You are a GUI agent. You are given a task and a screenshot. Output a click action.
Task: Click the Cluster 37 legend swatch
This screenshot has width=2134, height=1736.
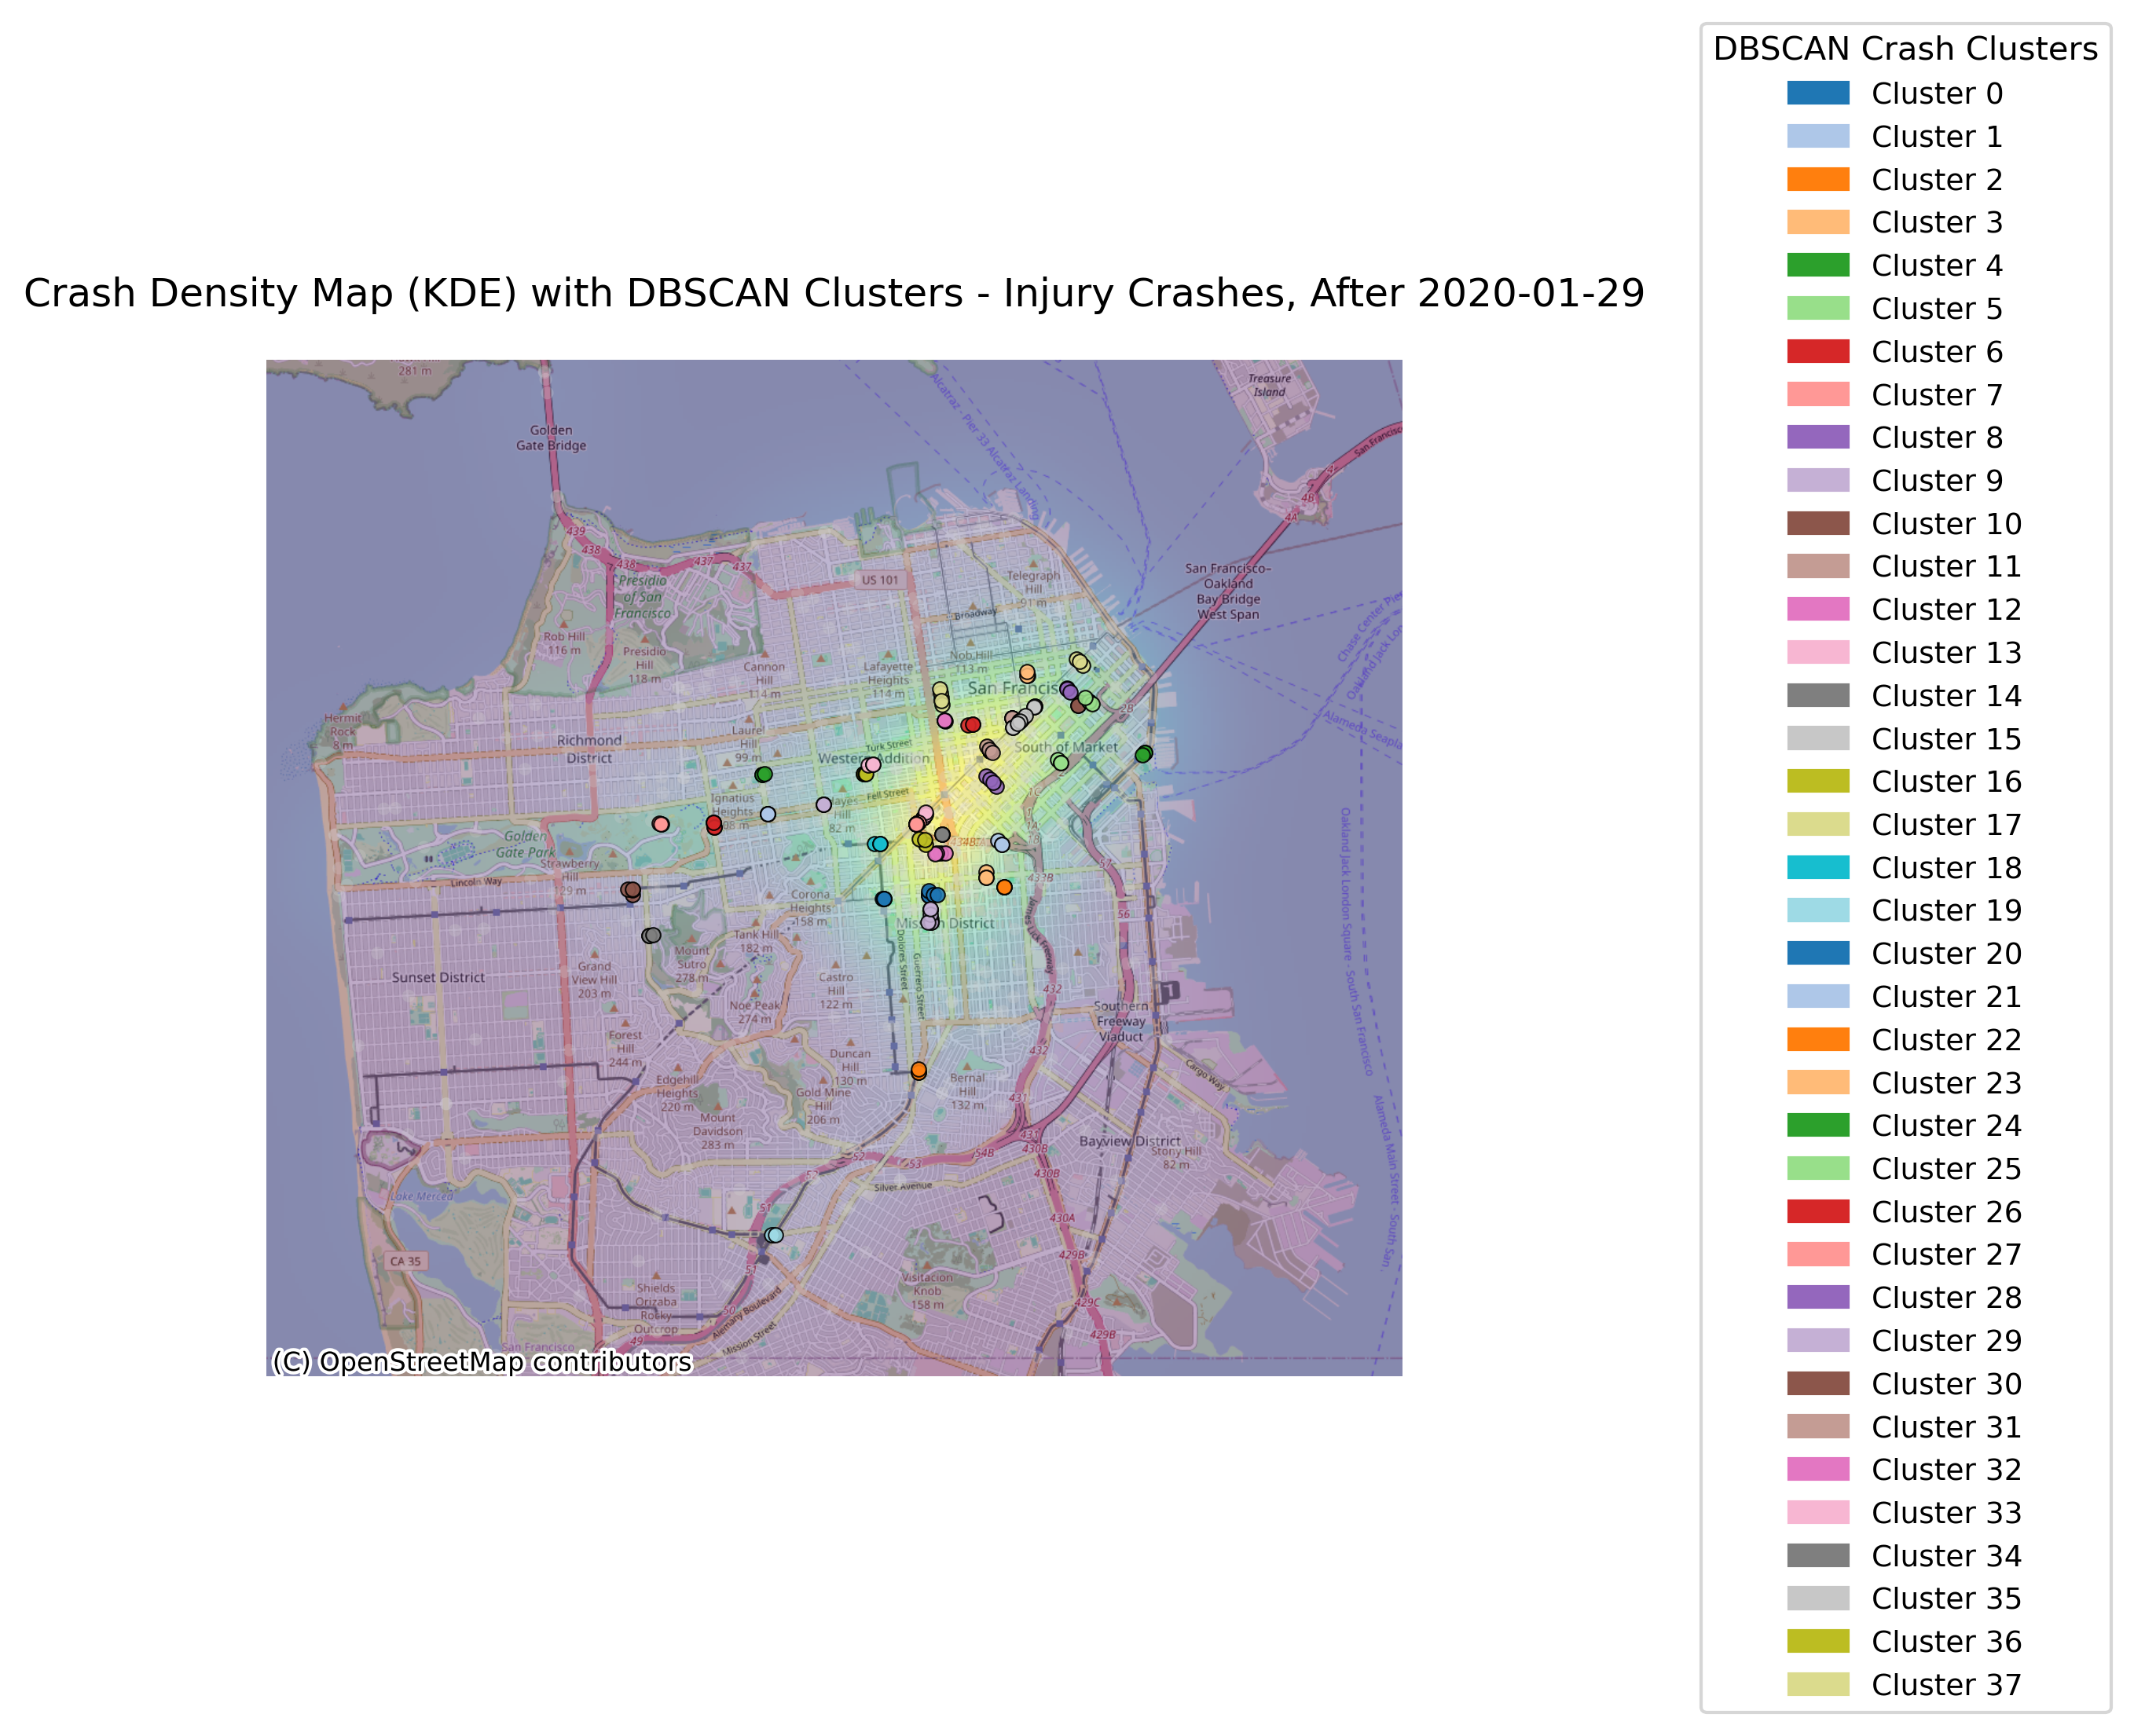click(x=1817, y=1684)
